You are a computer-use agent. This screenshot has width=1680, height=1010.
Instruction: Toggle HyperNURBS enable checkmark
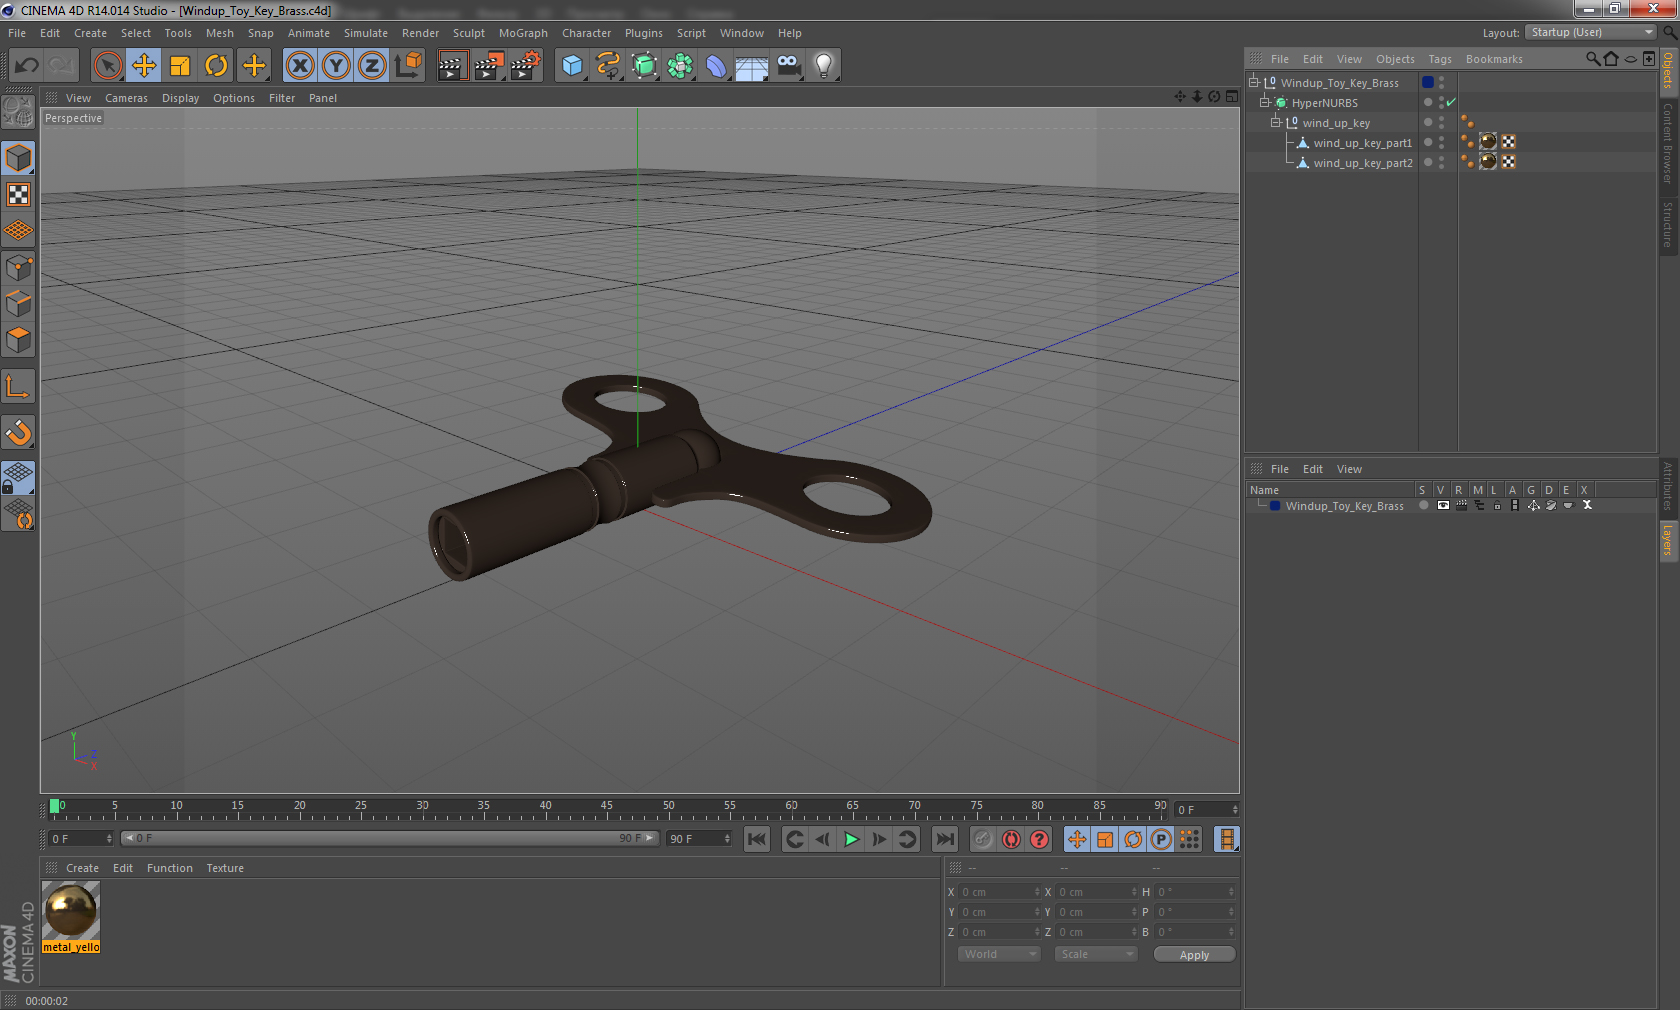(1451, 102)
